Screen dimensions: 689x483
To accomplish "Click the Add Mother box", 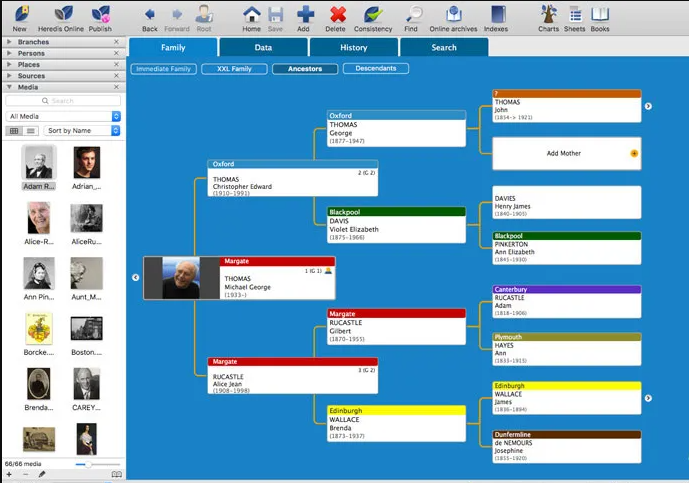I will click(x=566, y=153).
